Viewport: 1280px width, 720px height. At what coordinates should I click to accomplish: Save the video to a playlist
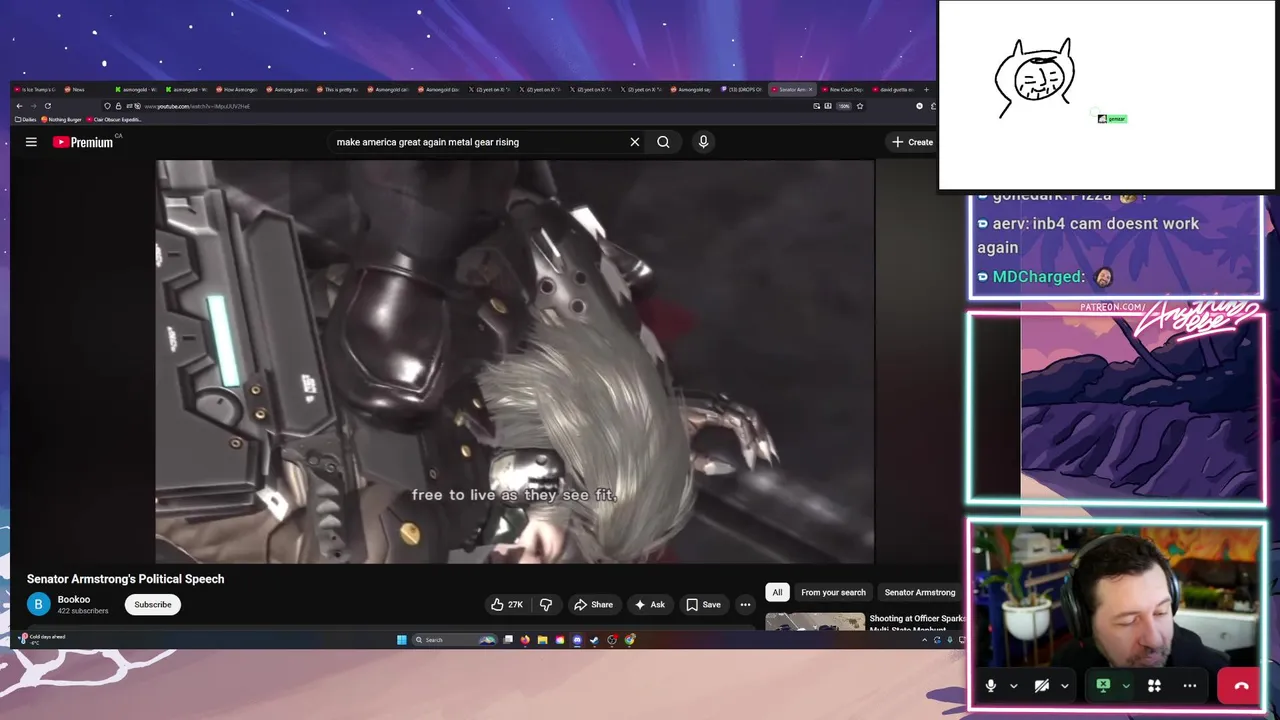[x=703, y=604]
